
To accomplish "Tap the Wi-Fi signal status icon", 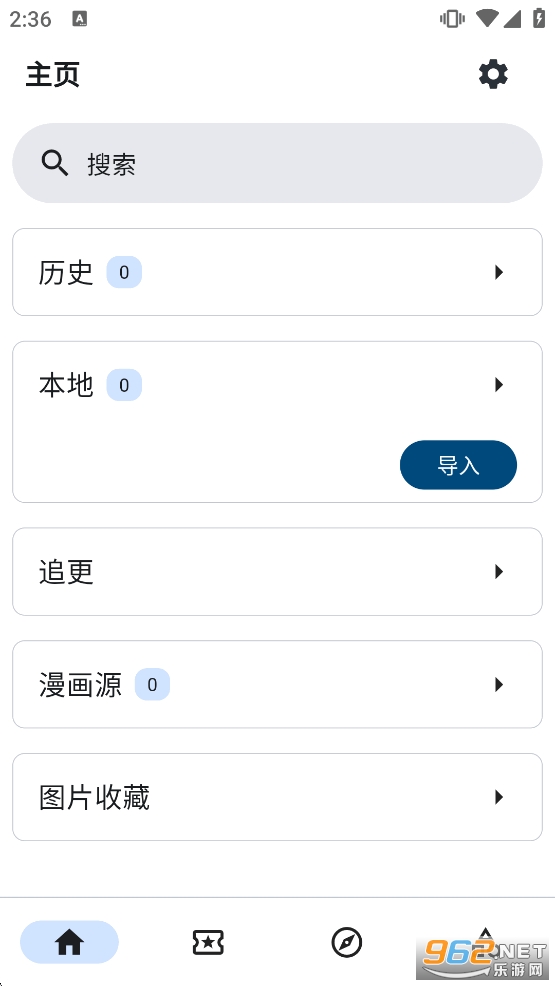I will (x=488, y=19).
